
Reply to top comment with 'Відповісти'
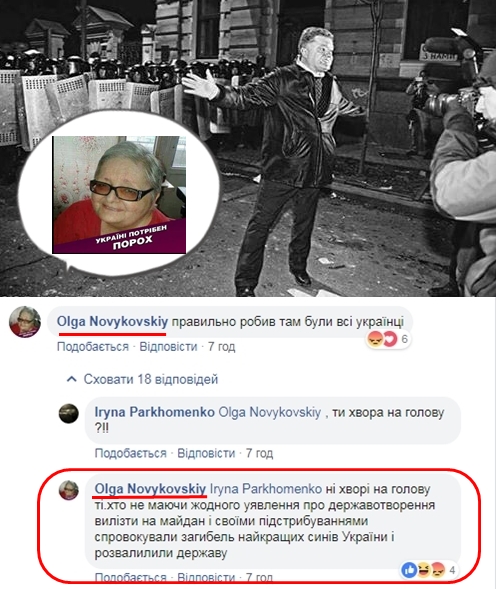168,346
